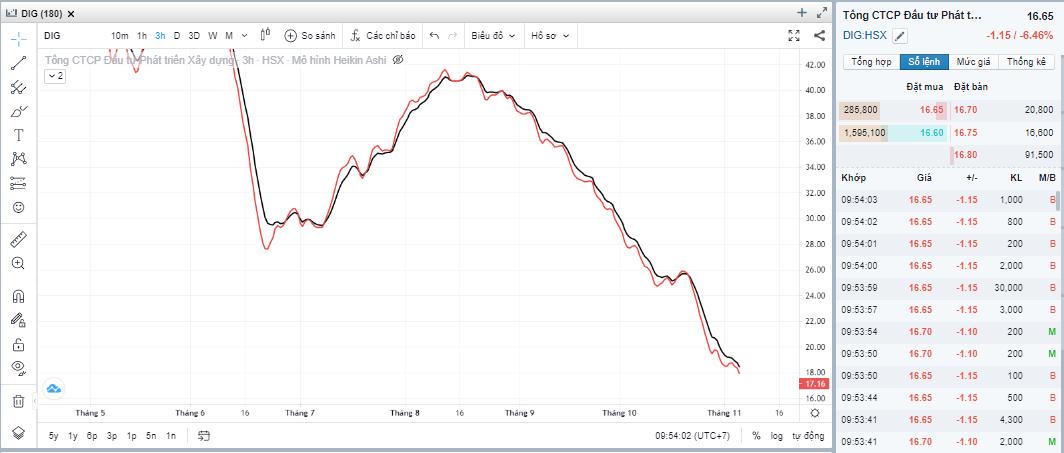The height and width of the screenshot is (453, 1064).
Task: Open the chart patterns tool
Action: pyautogui.click(x=18, y=159)
